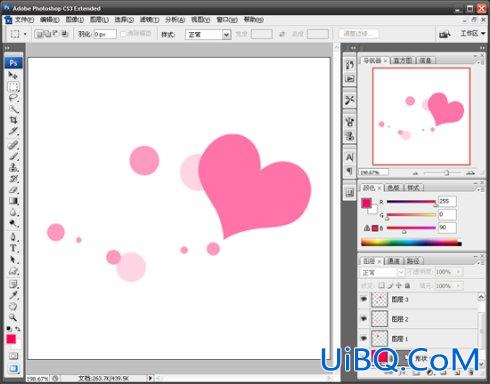This screenshot has height=384, width=490.
Task: Select the Eraser tool
Action: click(13, 190)
